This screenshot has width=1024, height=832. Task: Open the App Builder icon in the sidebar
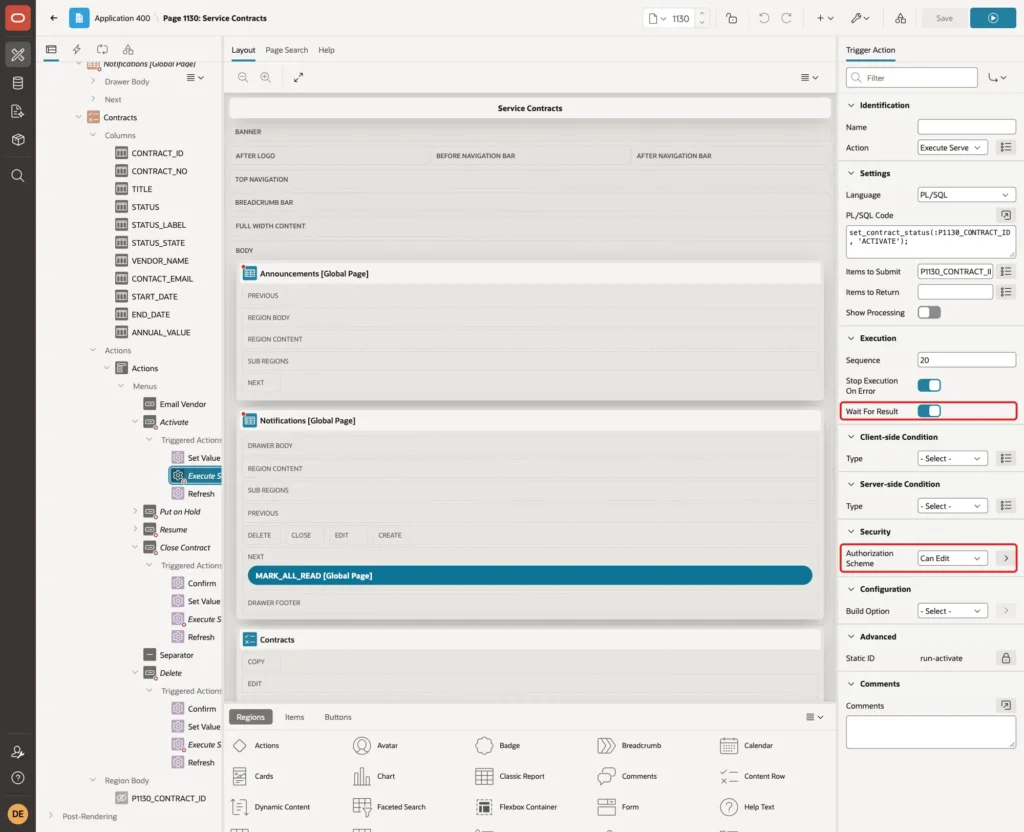18,54
